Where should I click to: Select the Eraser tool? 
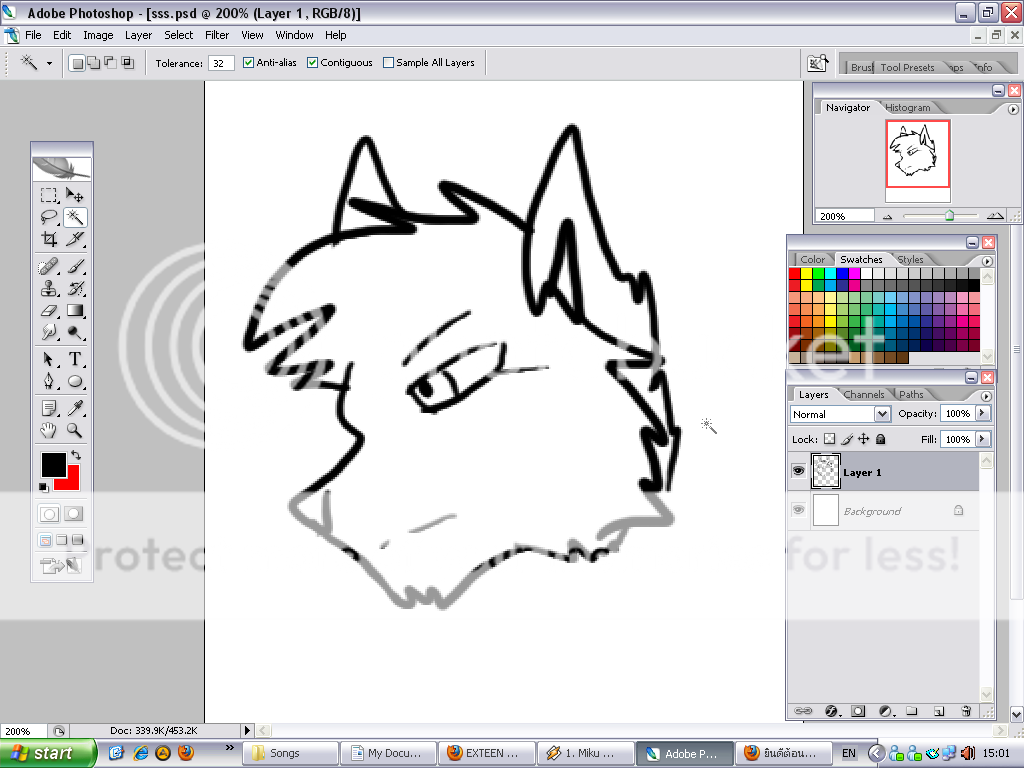click(x=49, y=310)
